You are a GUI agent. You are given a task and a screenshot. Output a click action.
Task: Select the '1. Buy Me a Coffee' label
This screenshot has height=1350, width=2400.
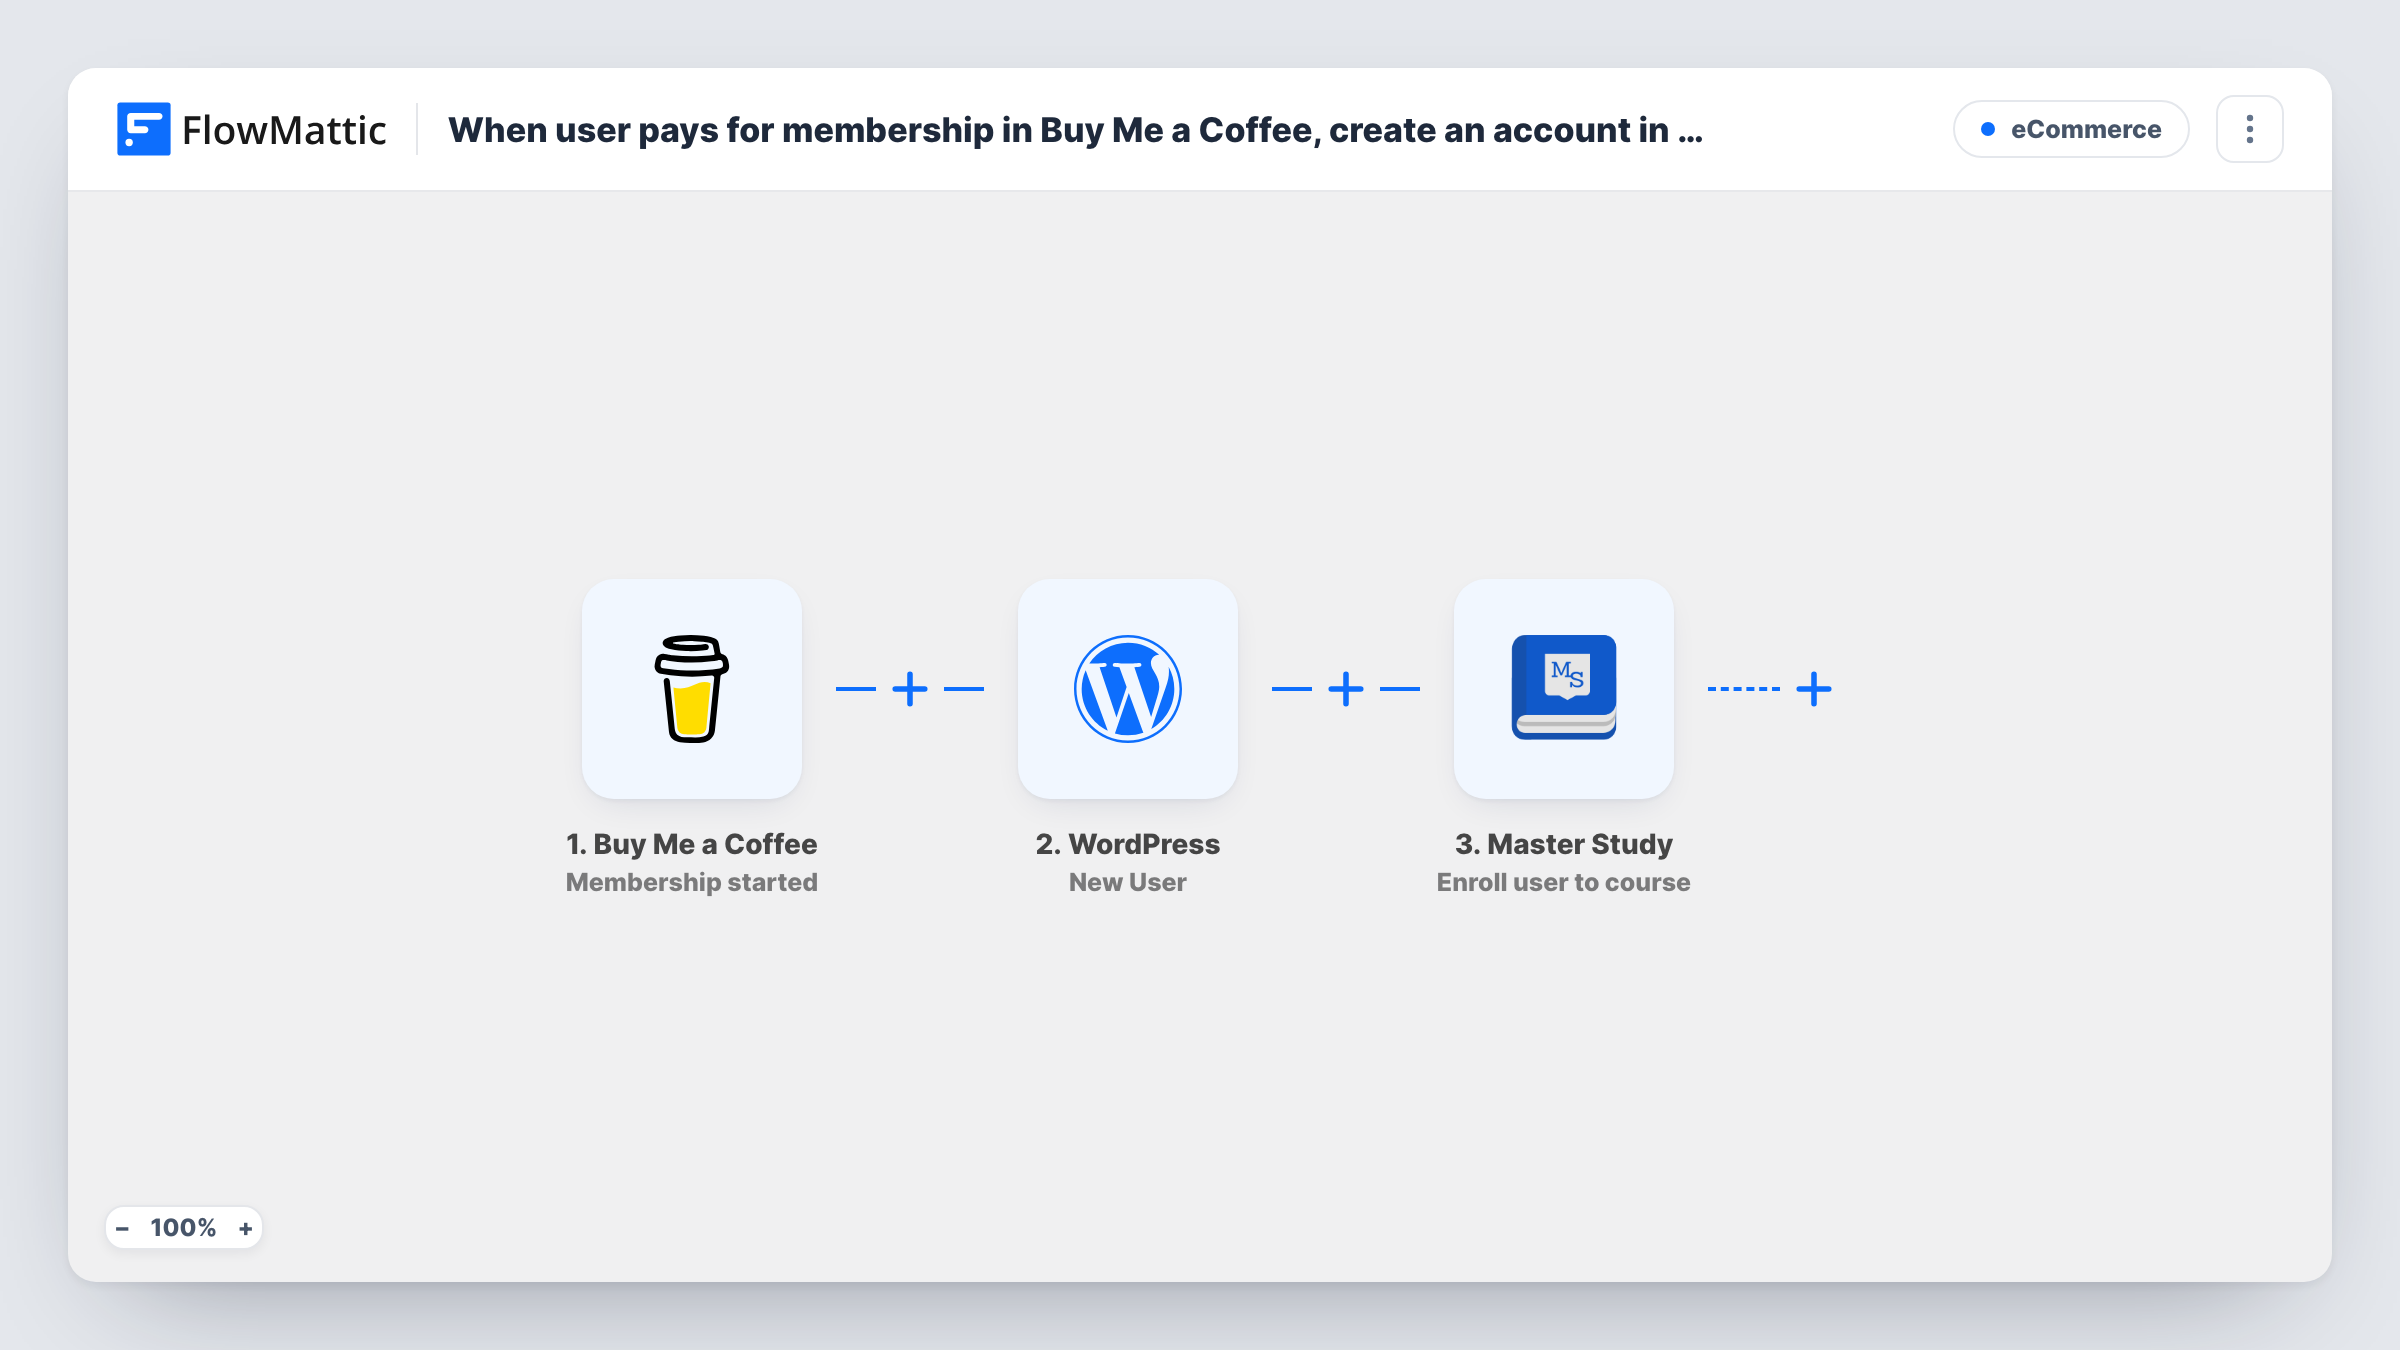point(692,844)
